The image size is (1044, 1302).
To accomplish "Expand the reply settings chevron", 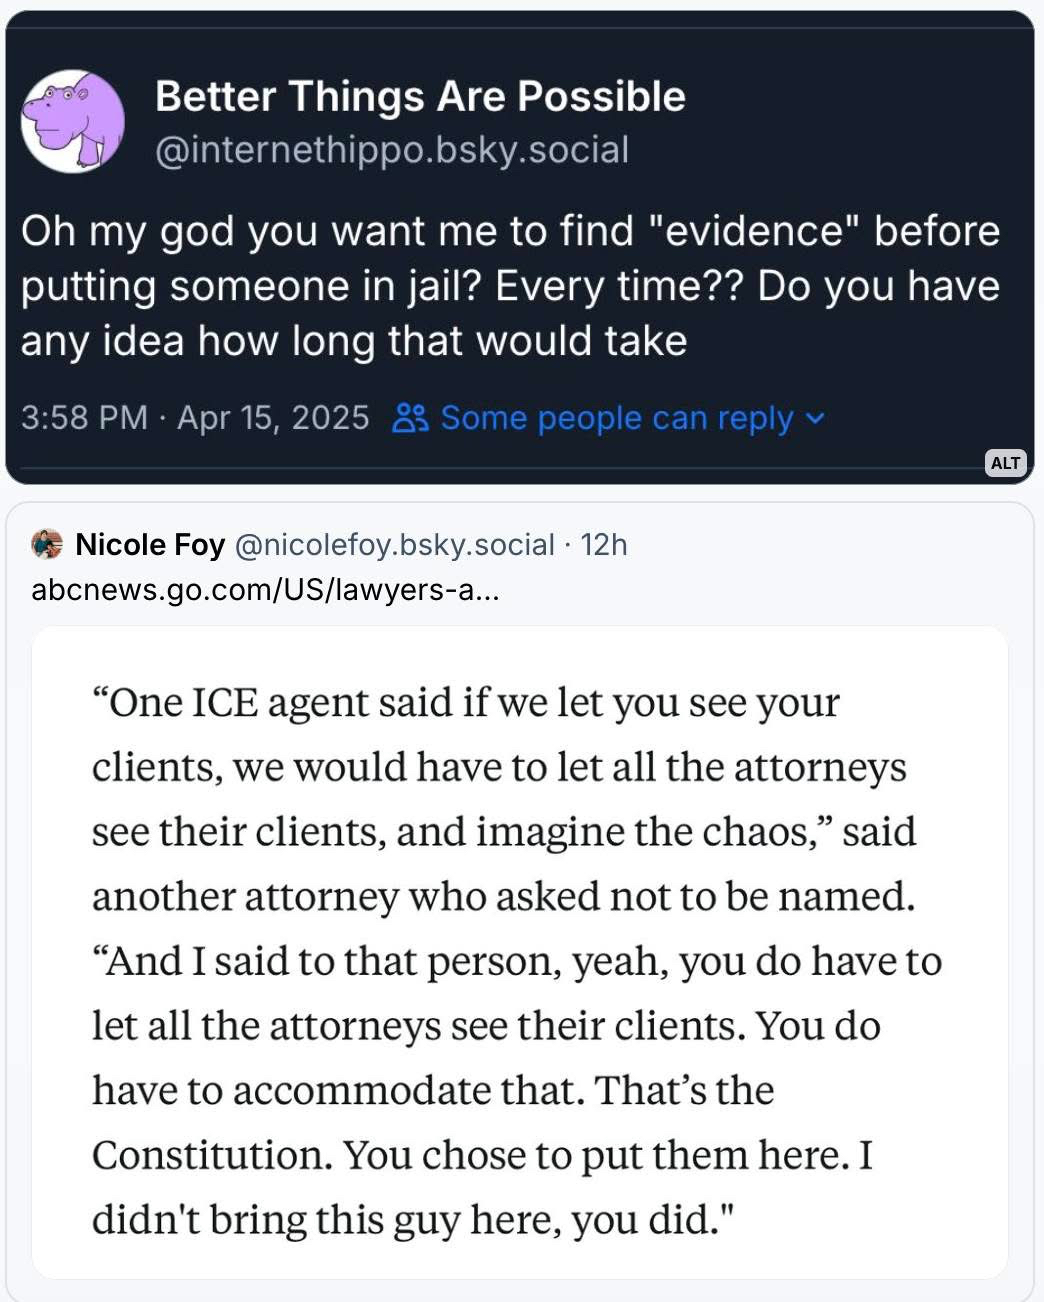I will coord(816,418).
